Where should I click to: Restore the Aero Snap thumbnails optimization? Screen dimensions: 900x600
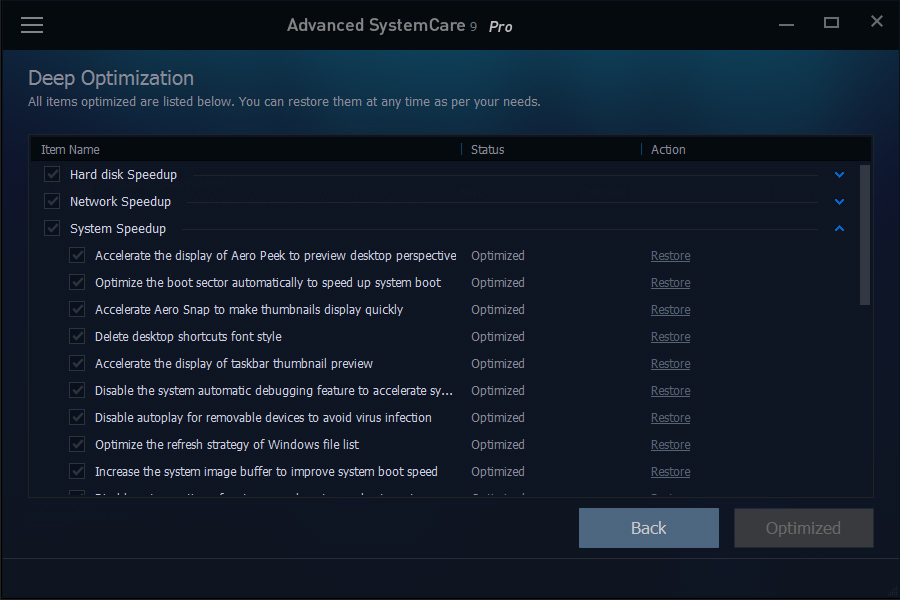[x=670, y=309]
